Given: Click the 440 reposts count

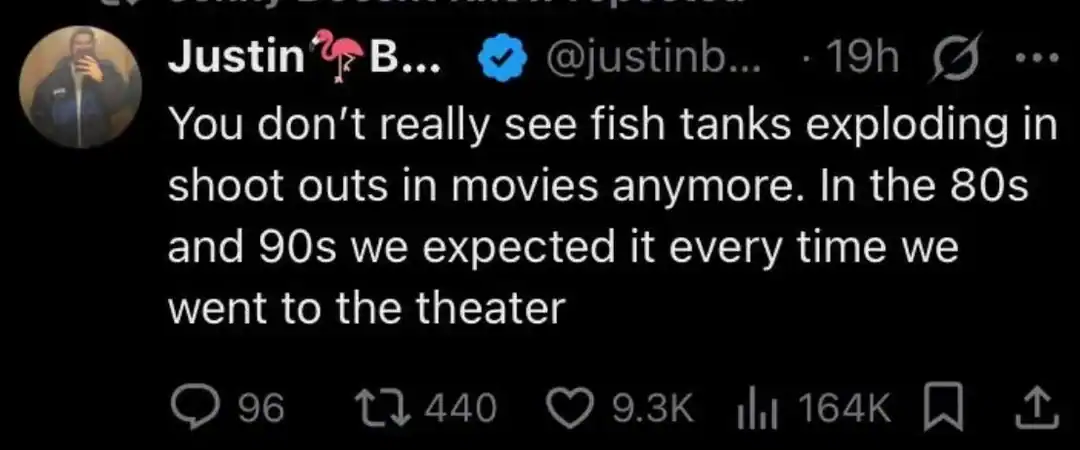Looking at the screenshot, I should (x=461, y=407).
